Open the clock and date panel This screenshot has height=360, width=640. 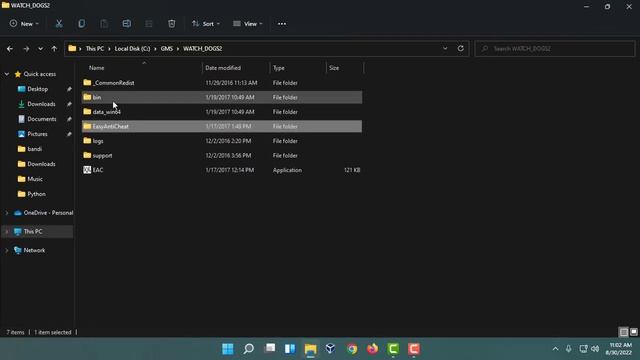tap(620, 349)
